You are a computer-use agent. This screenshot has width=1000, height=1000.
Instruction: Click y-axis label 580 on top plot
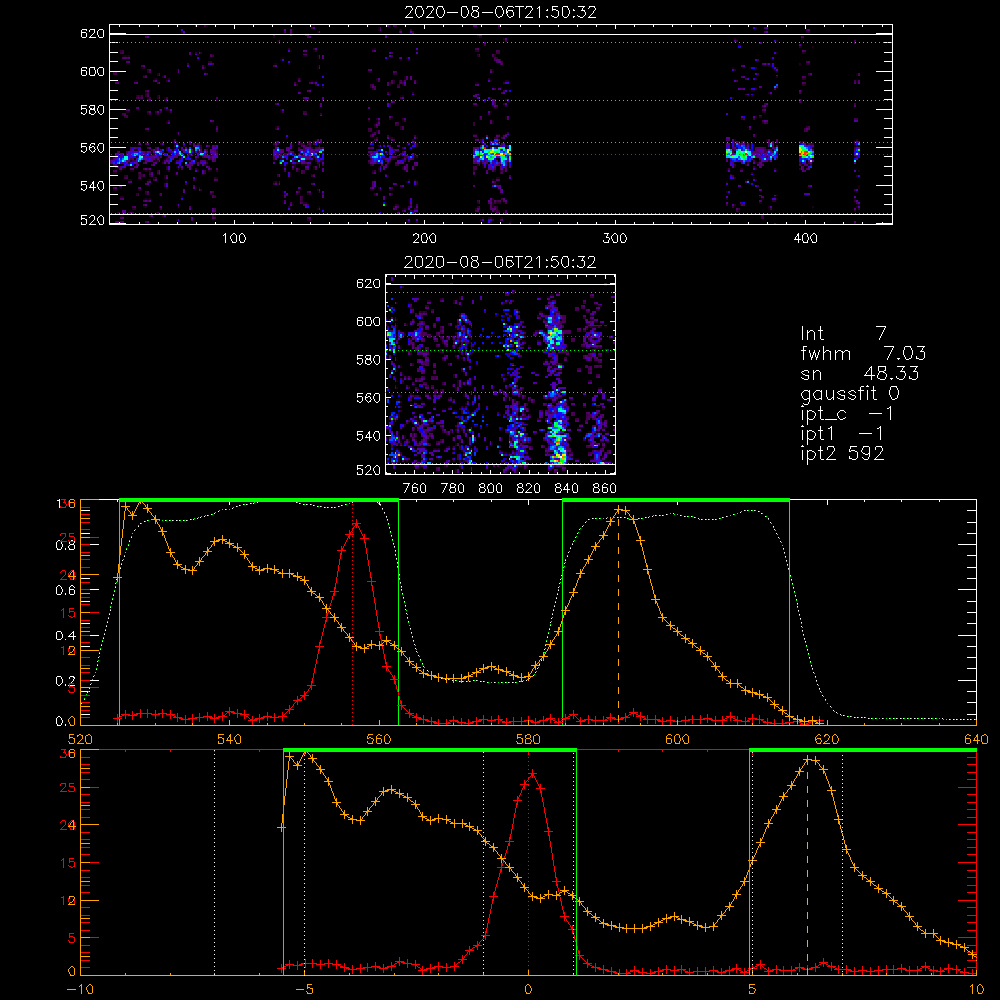92,110
